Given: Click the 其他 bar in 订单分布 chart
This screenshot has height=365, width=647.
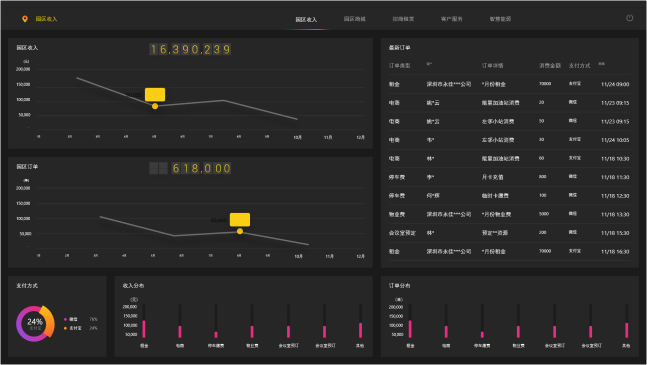Looking at the screenshot, I should [626, 330].
